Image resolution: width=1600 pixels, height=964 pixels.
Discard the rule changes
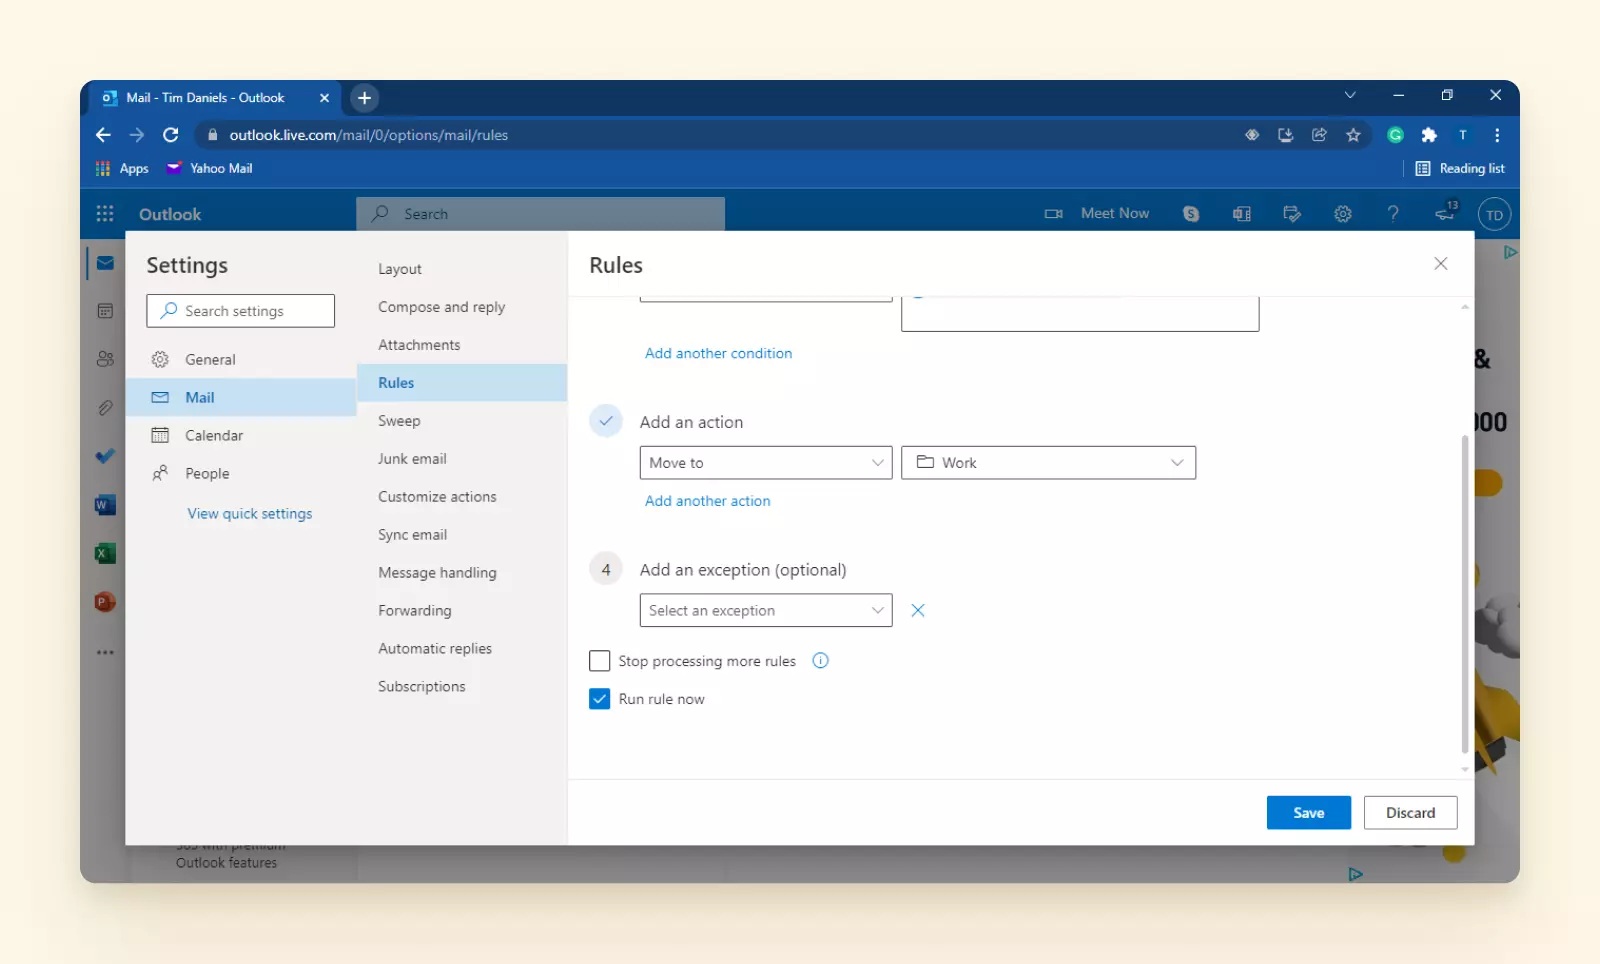tap(1410, 813)
